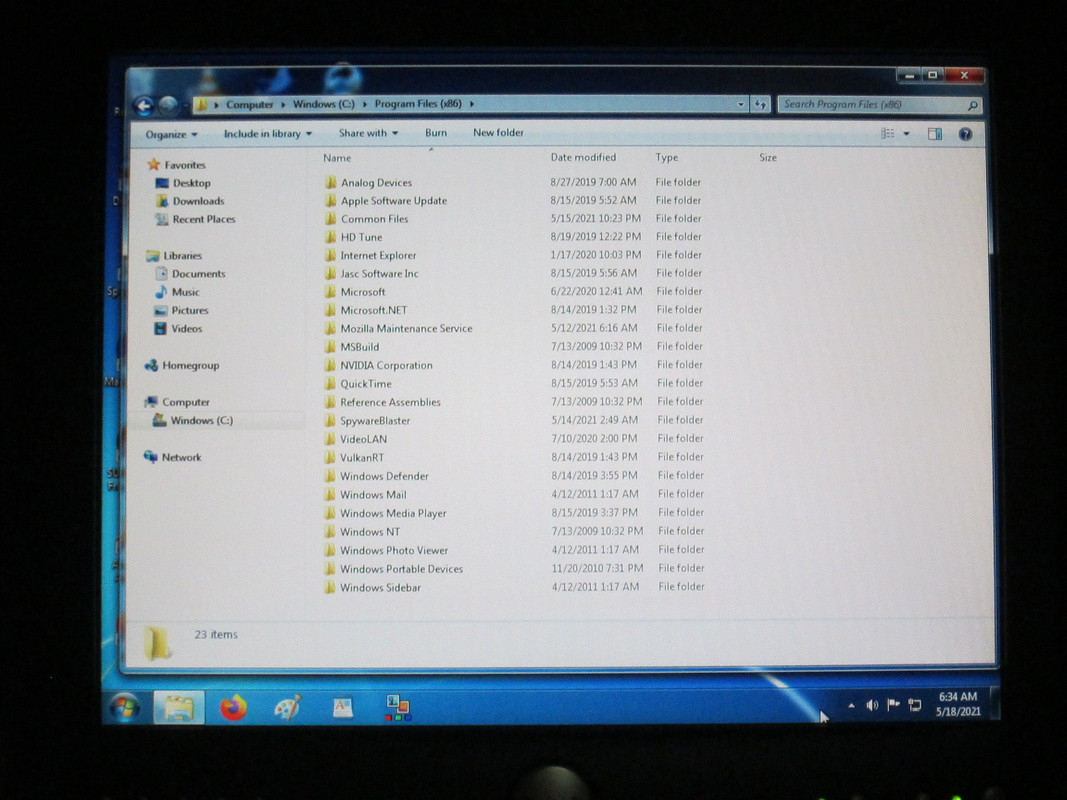Image resolution: width=1067 pixels, height=800 pixels.
Task: Select the Apple Software Update folder icon
Action: click(331, 201)
